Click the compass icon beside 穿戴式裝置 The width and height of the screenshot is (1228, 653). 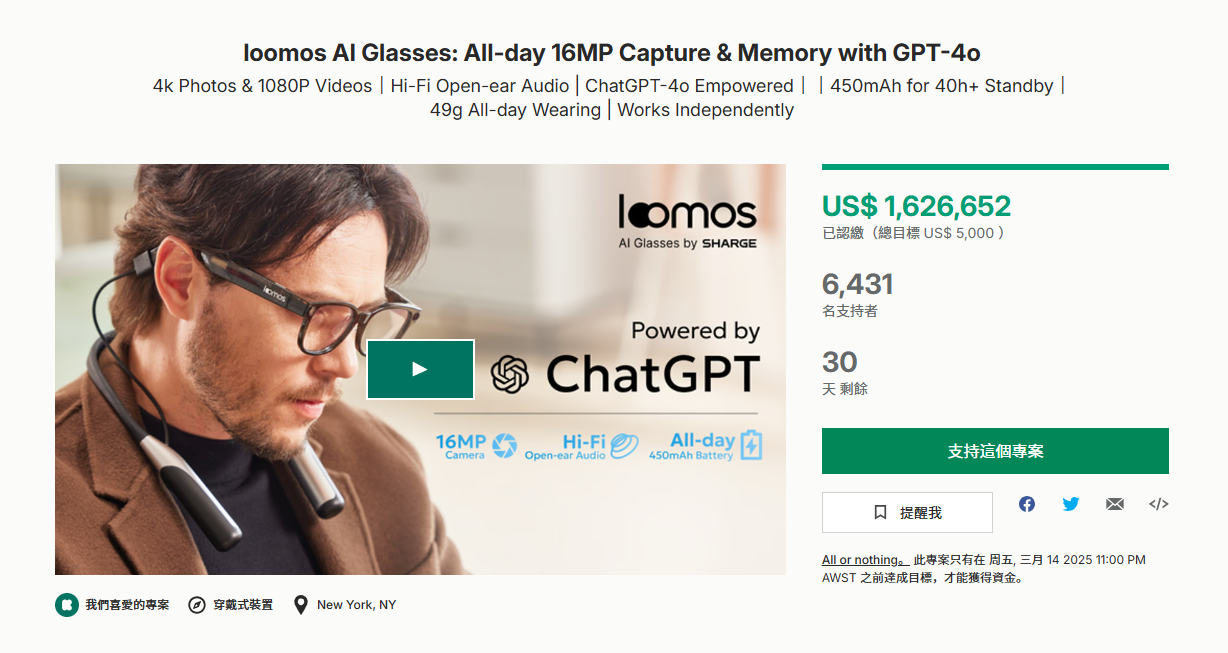pos(197,605)
